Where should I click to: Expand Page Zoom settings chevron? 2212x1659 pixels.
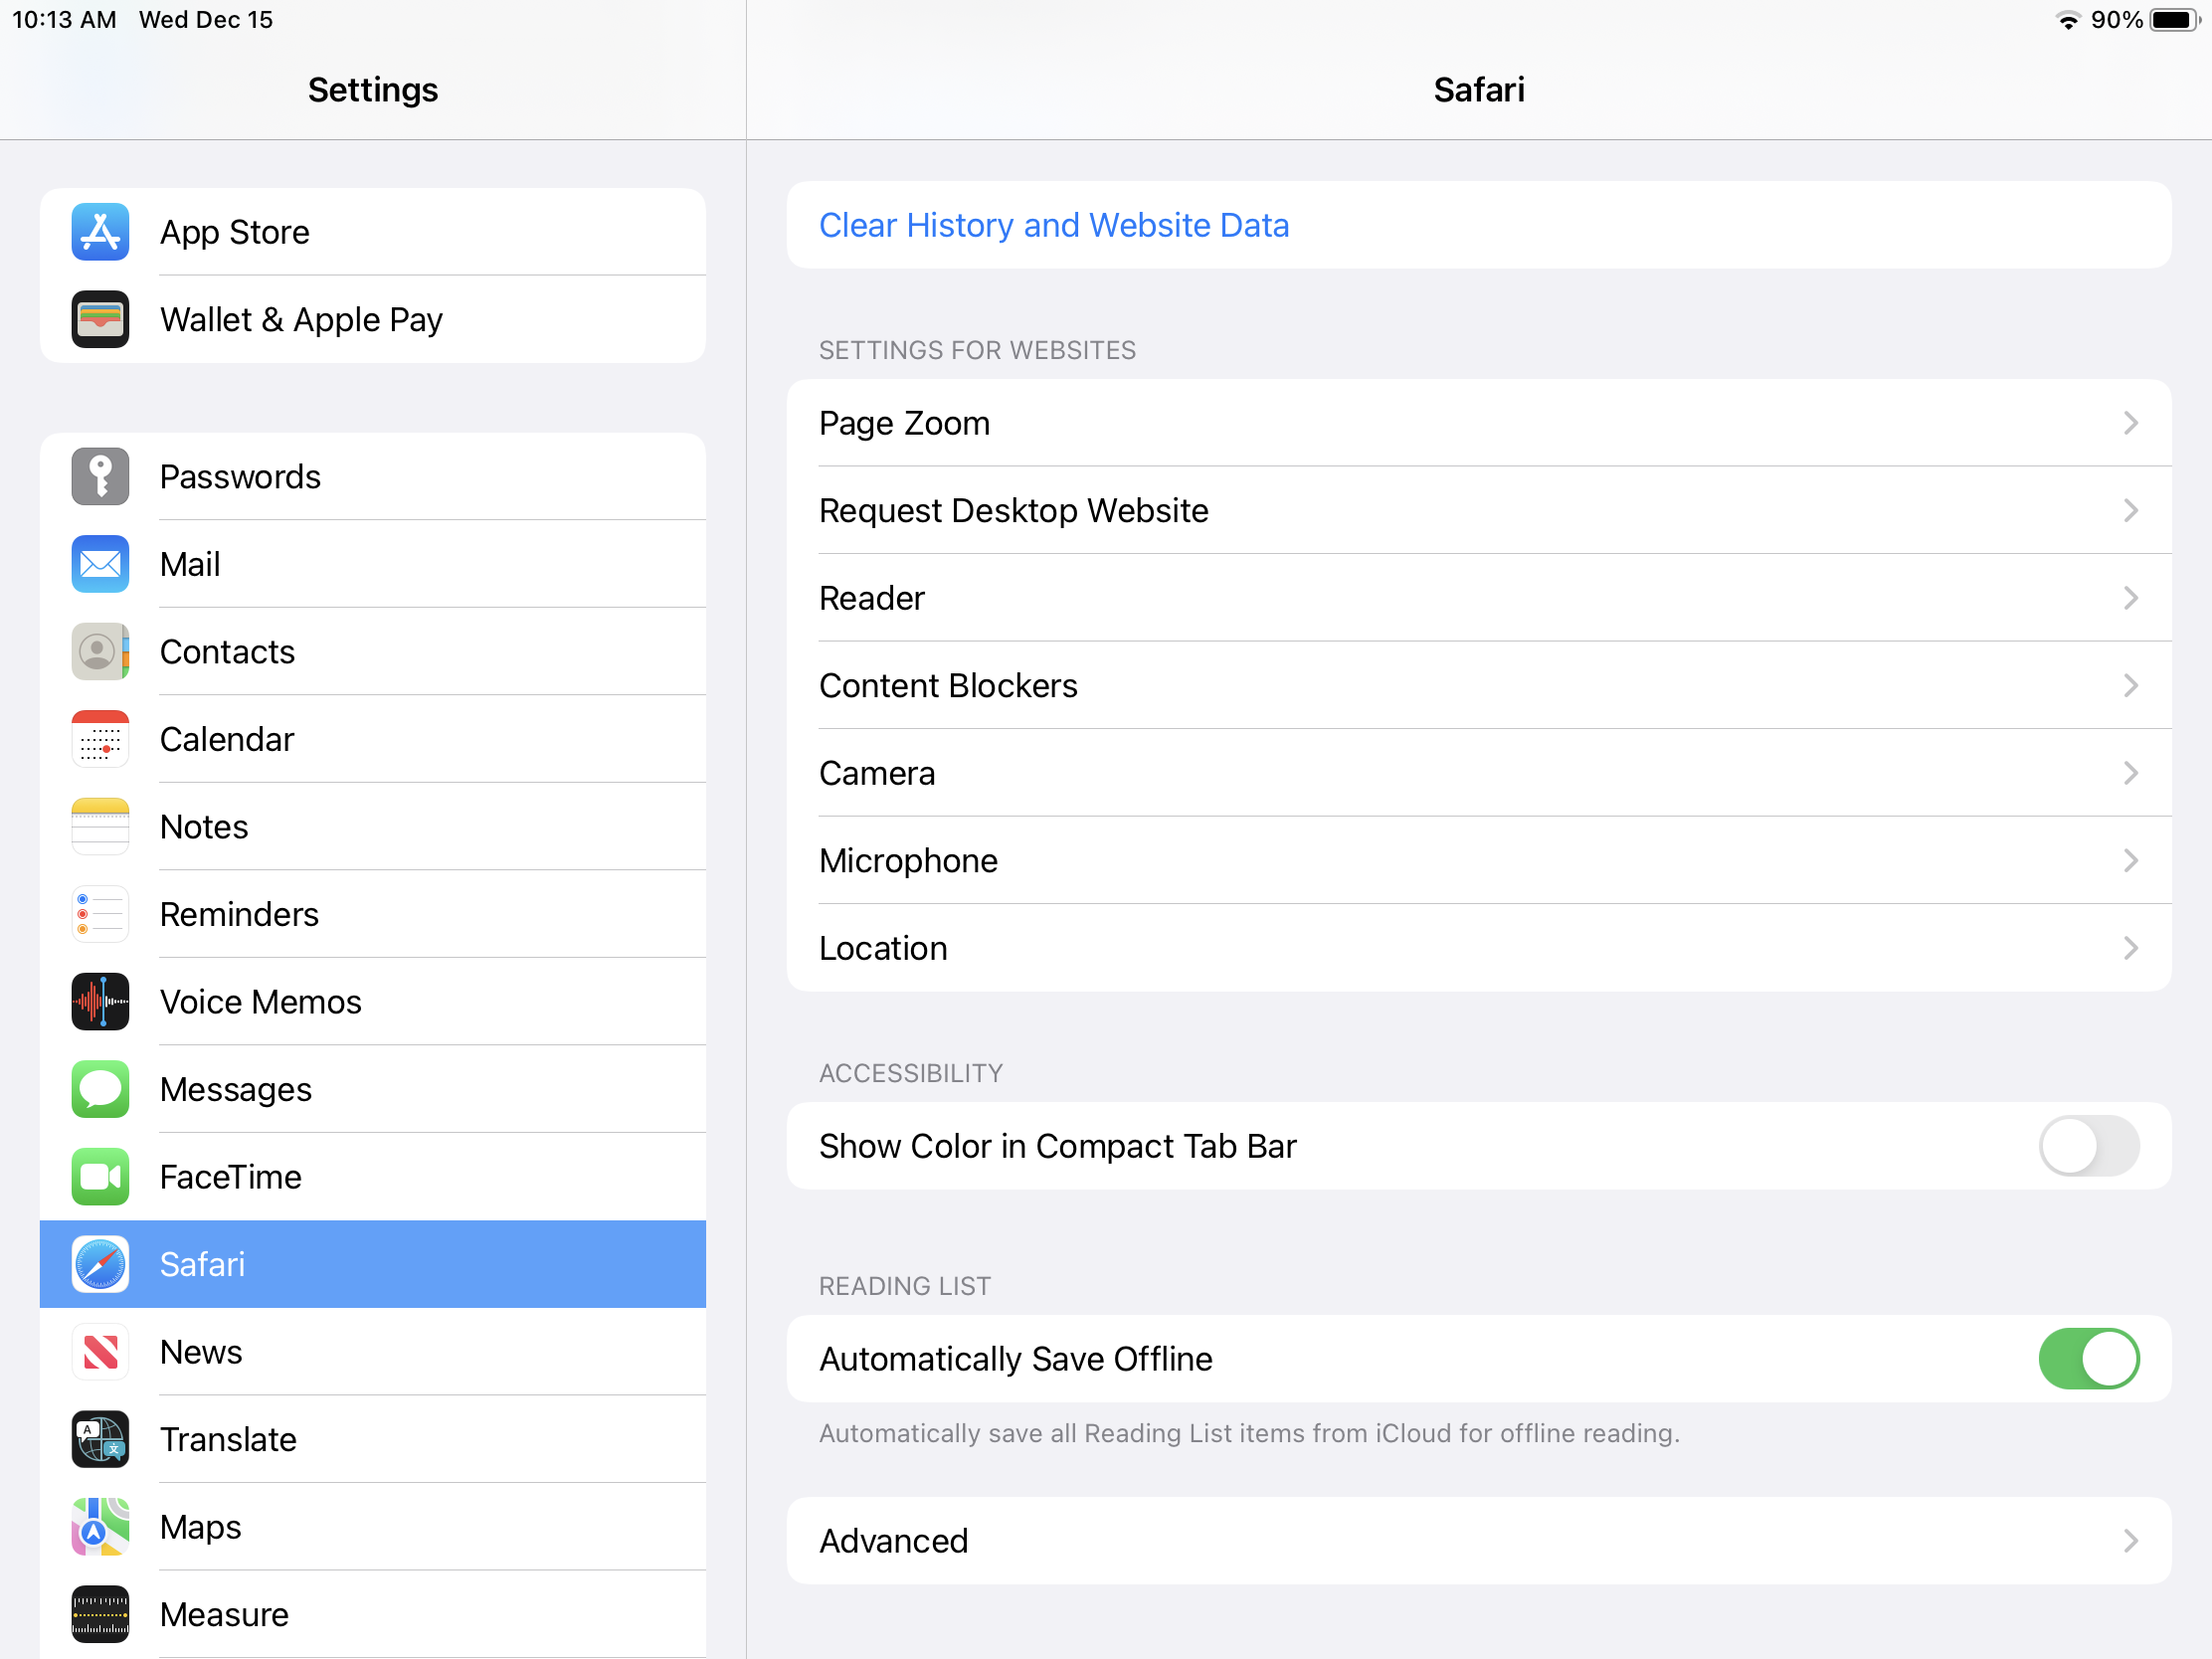tap(2130, 423)
